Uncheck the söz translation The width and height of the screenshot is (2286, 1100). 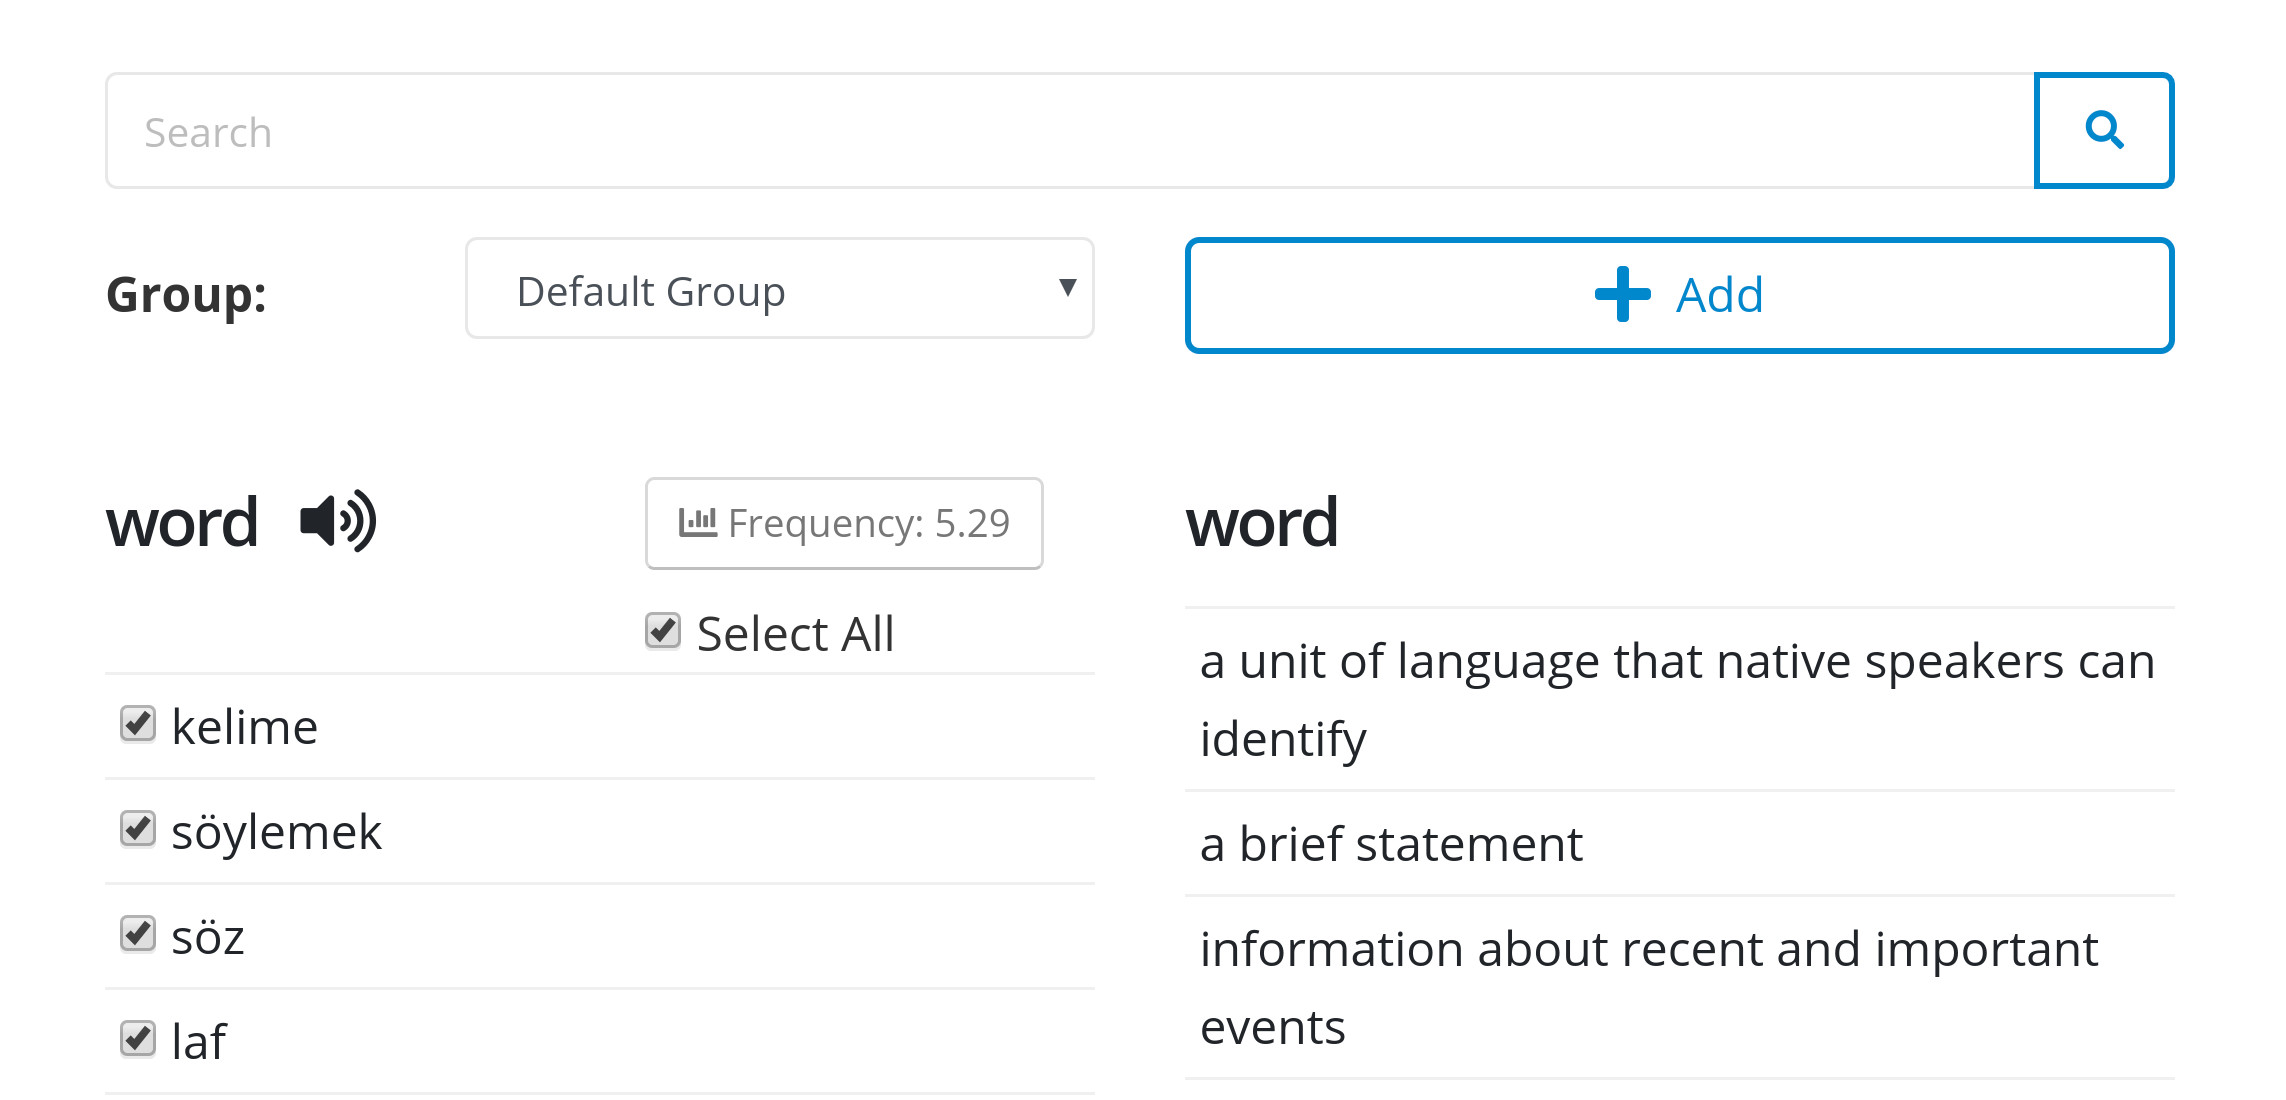click(138, 934)
